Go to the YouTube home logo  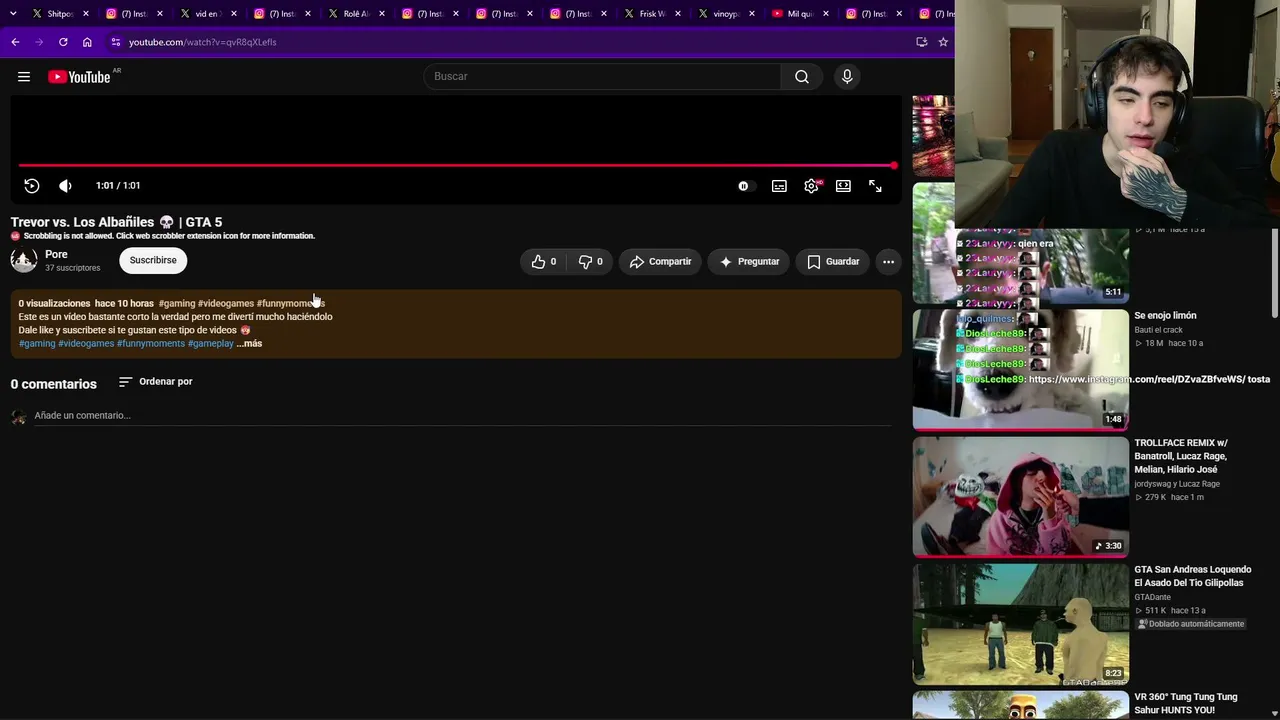(79, 77)
